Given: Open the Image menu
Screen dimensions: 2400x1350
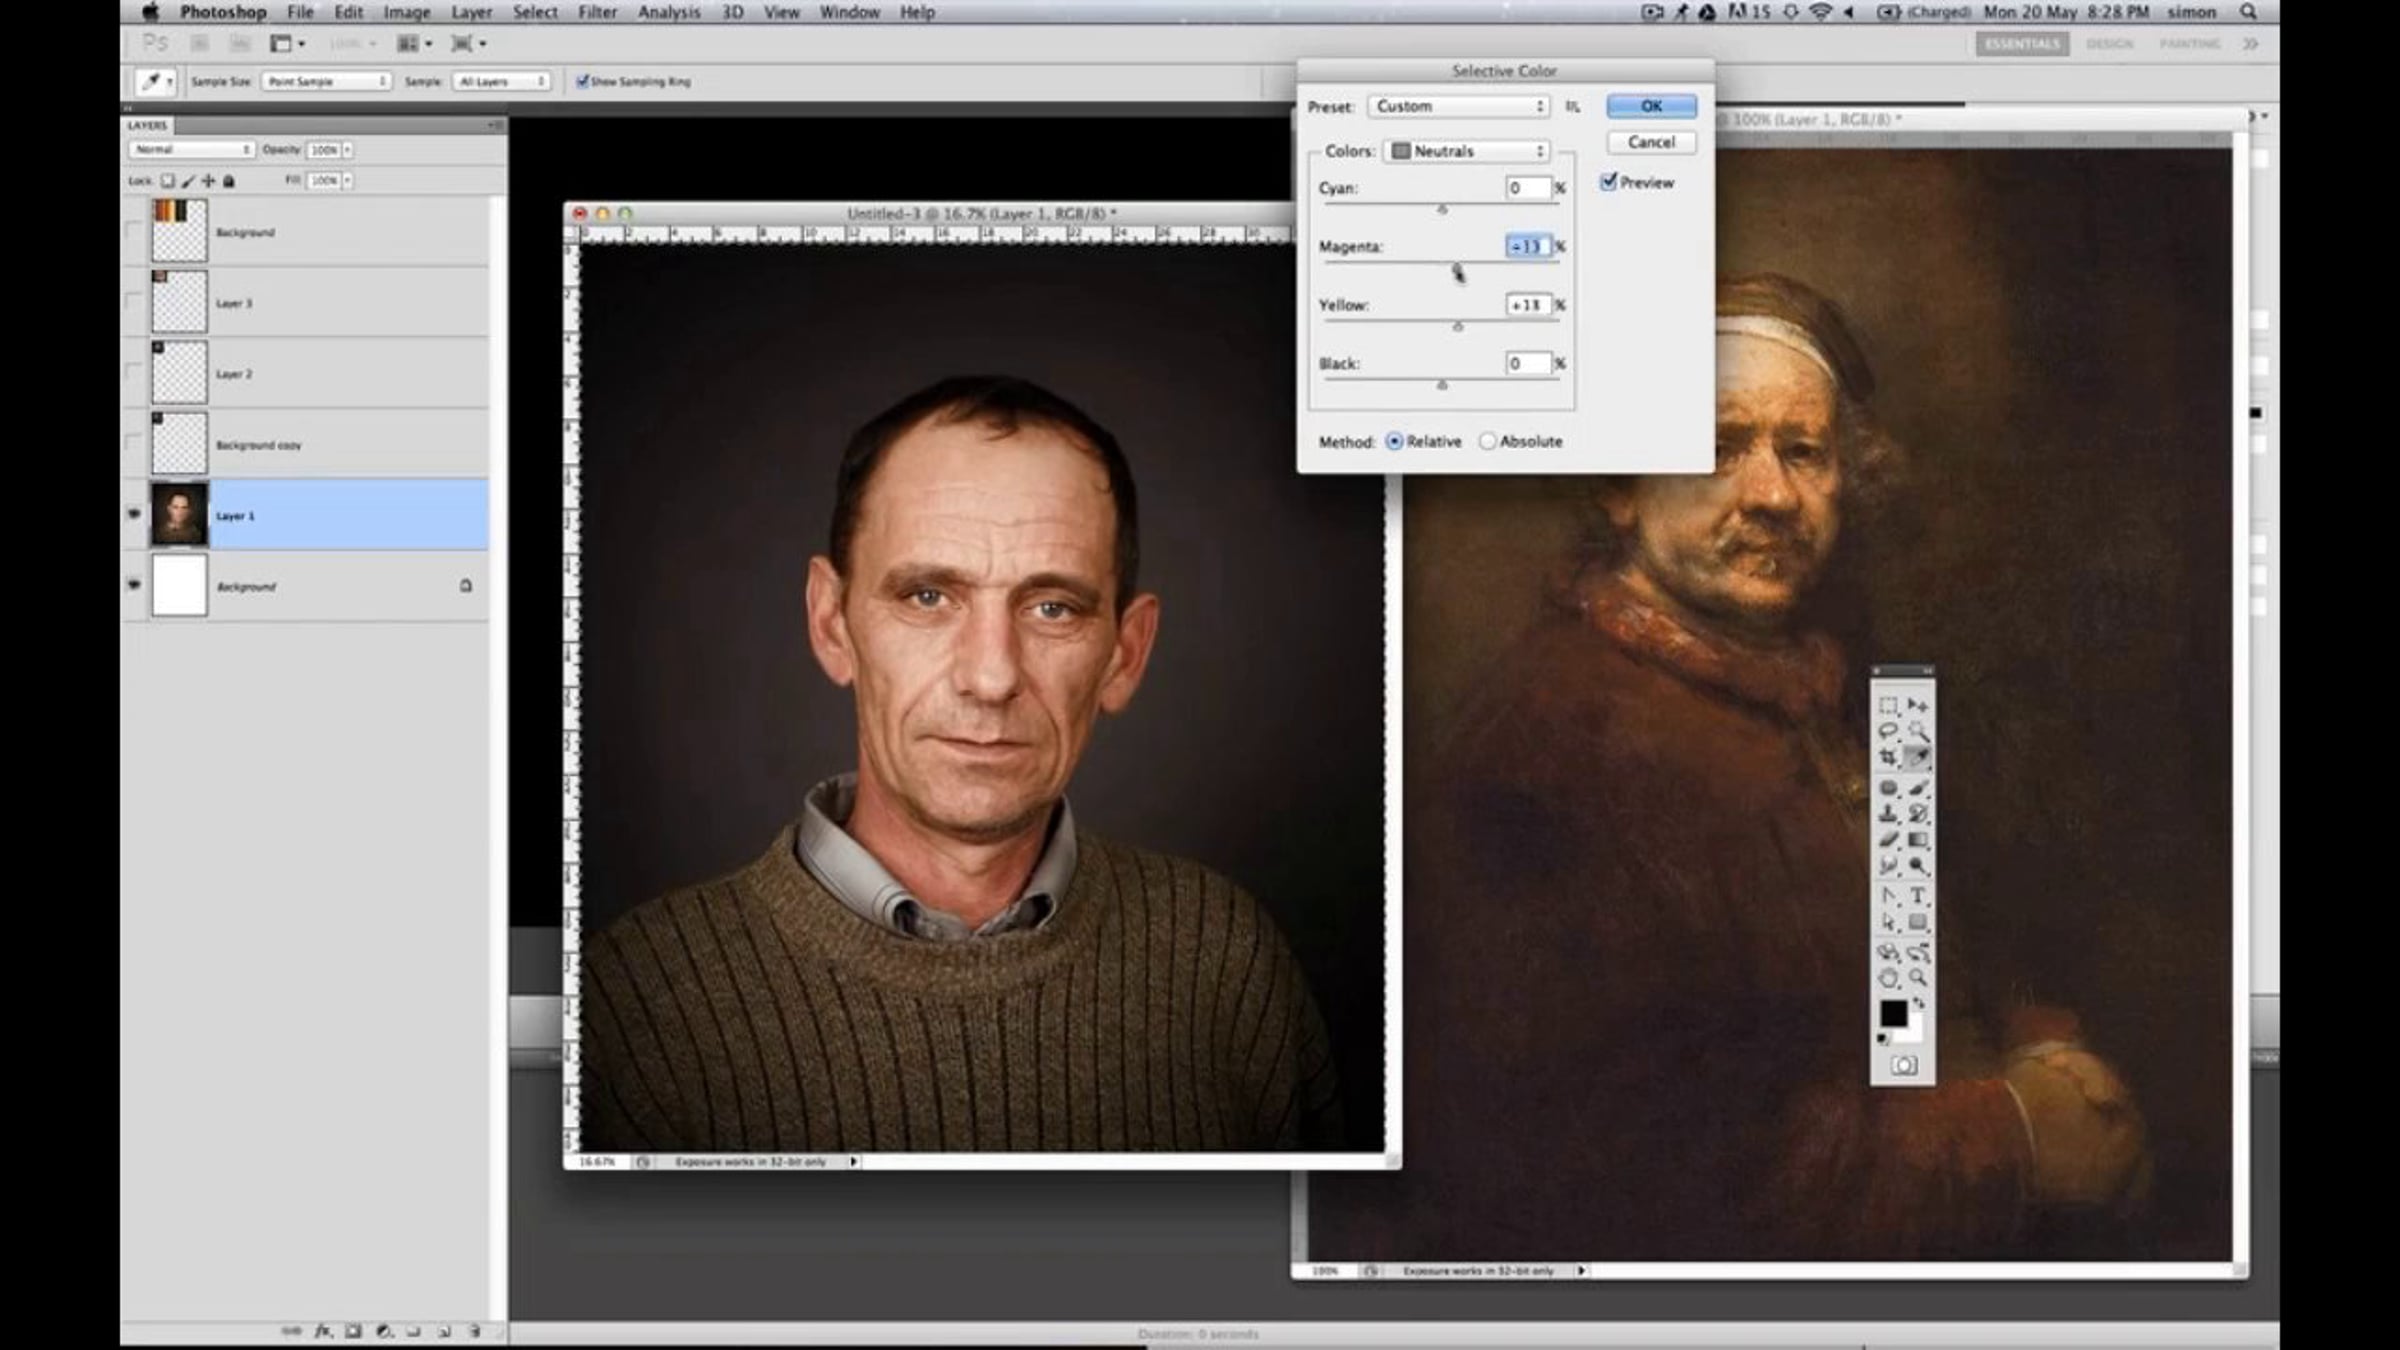Looking at the screenshot, I should pyautogui.click(x=406, y=12).
